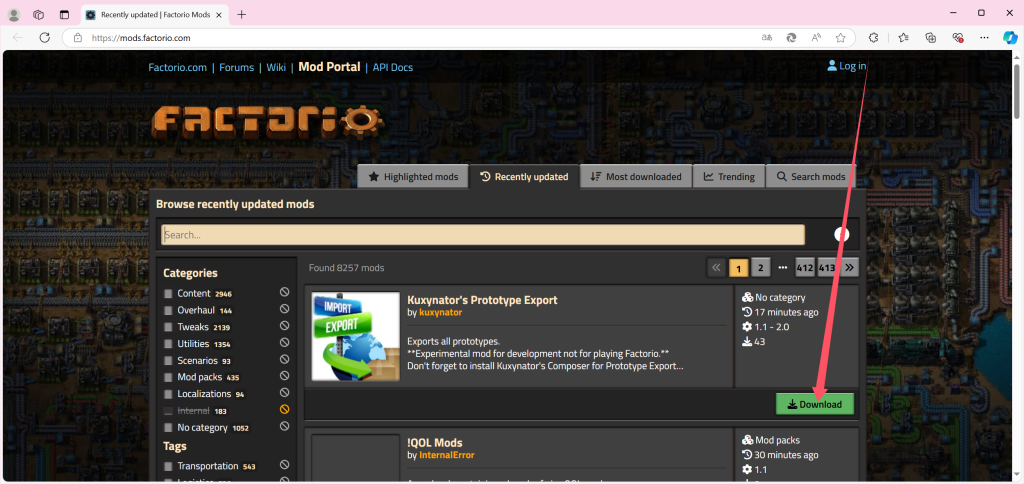Exclude the Content category via ban icon
Image resolution: width=1024 pixels, height=484 pixels.
284,293
